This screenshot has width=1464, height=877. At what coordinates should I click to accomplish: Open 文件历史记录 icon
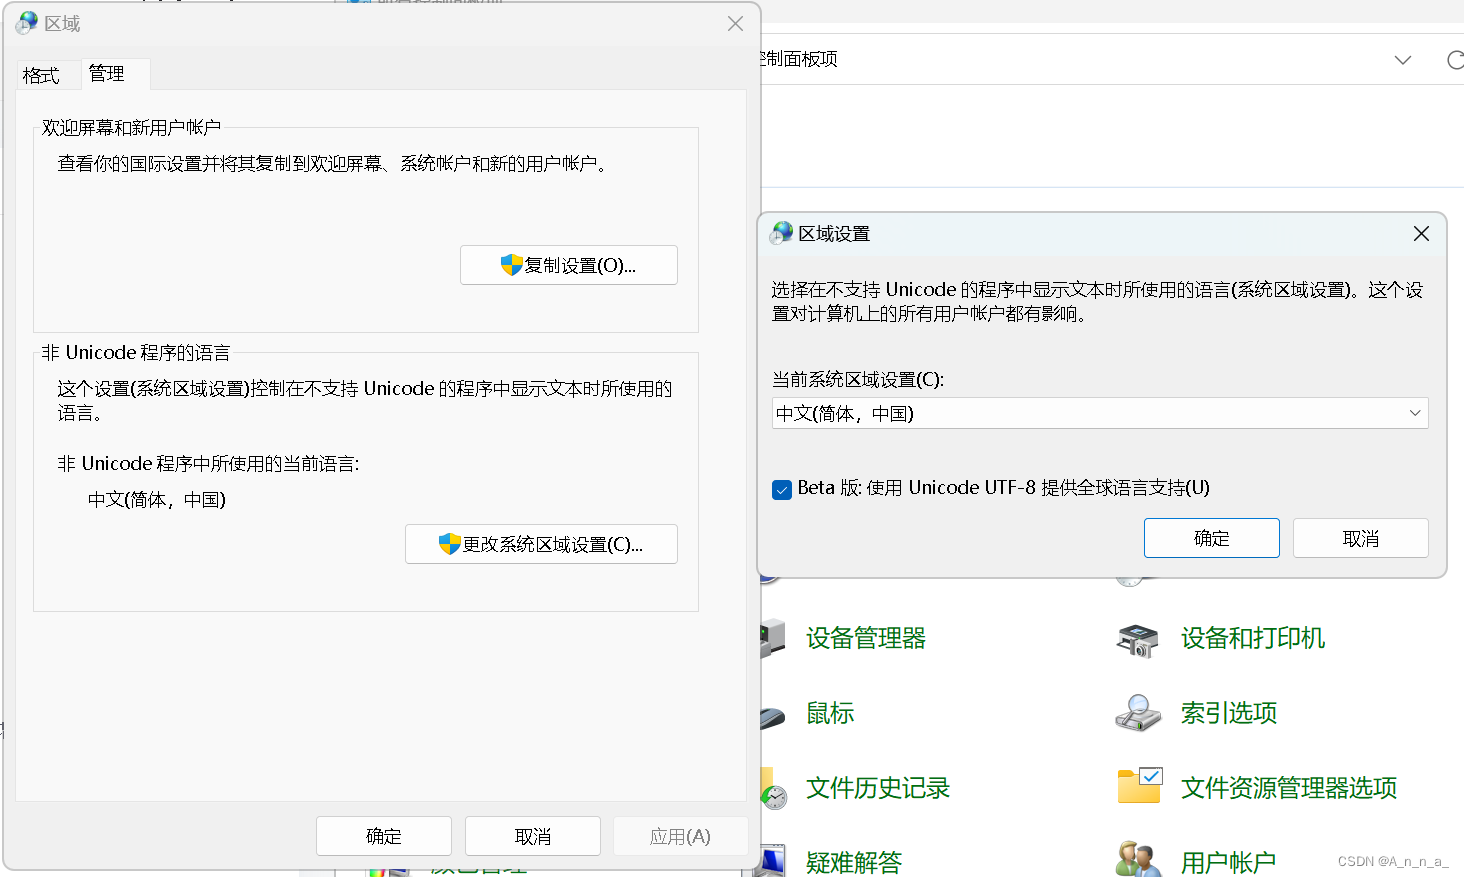pyautogui.click(x=877, y=788)
